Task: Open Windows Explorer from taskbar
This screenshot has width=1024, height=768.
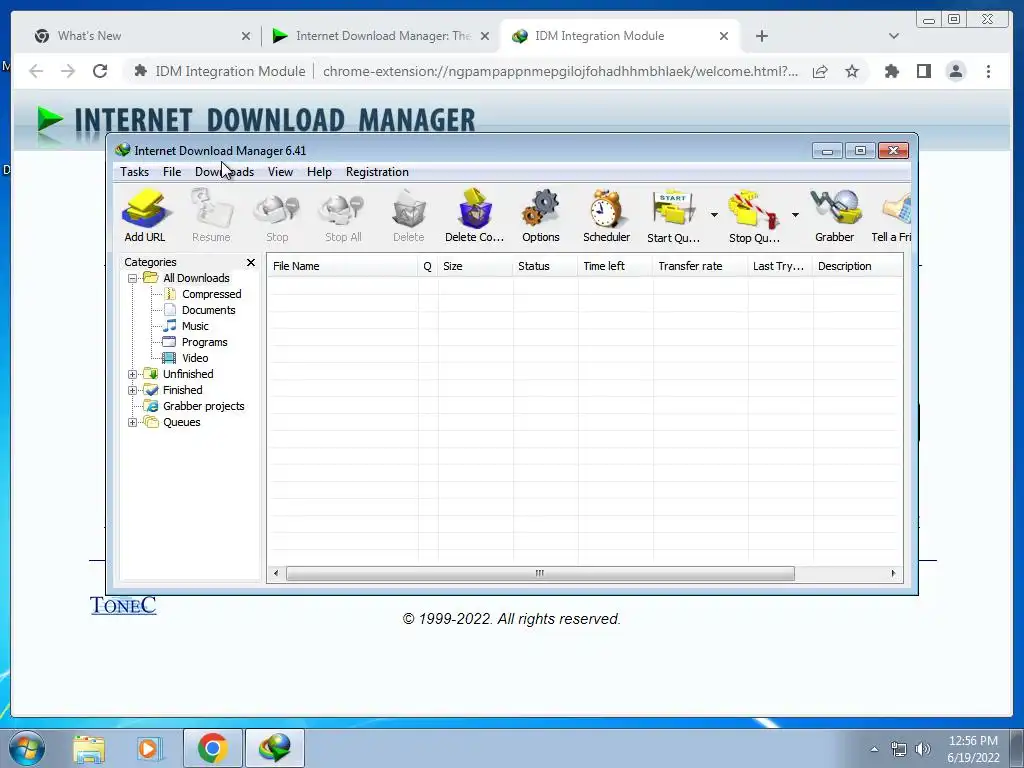Action: pos(89,749)
